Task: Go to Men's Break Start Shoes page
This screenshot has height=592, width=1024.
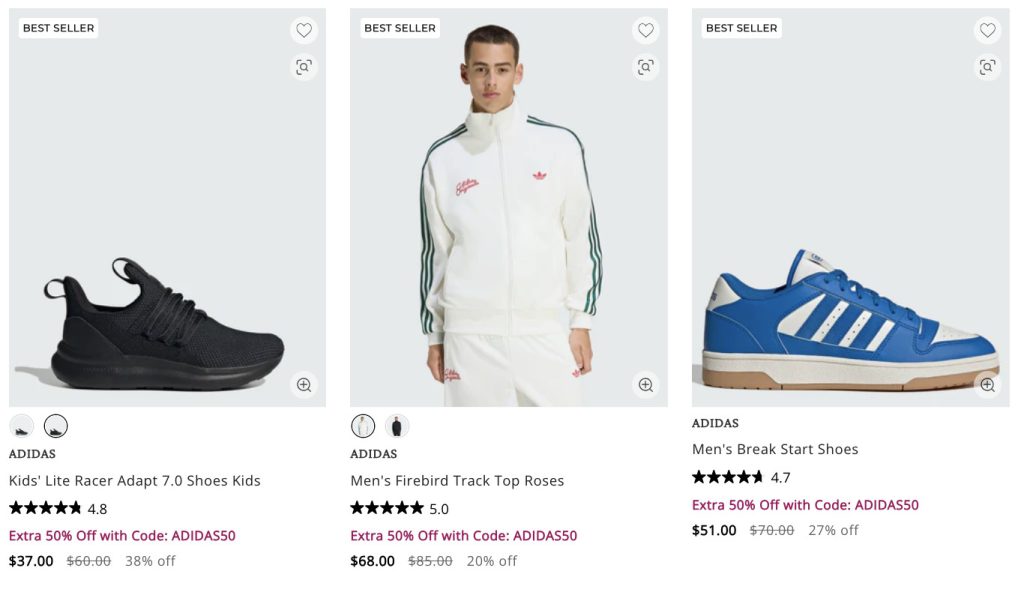Action: [x=775, y=450]
